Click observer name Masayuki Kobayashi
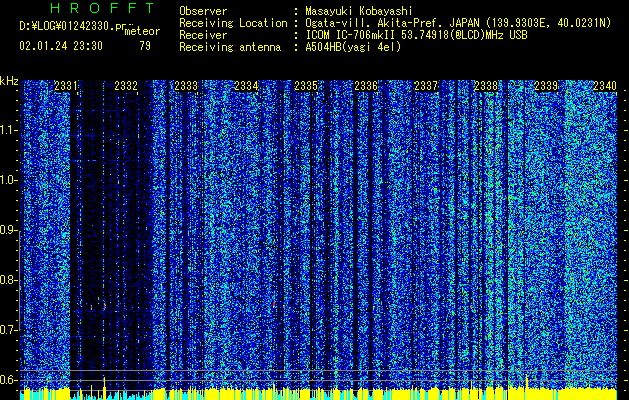The height and width of the screenshot is (400, 629). (359, 11)
